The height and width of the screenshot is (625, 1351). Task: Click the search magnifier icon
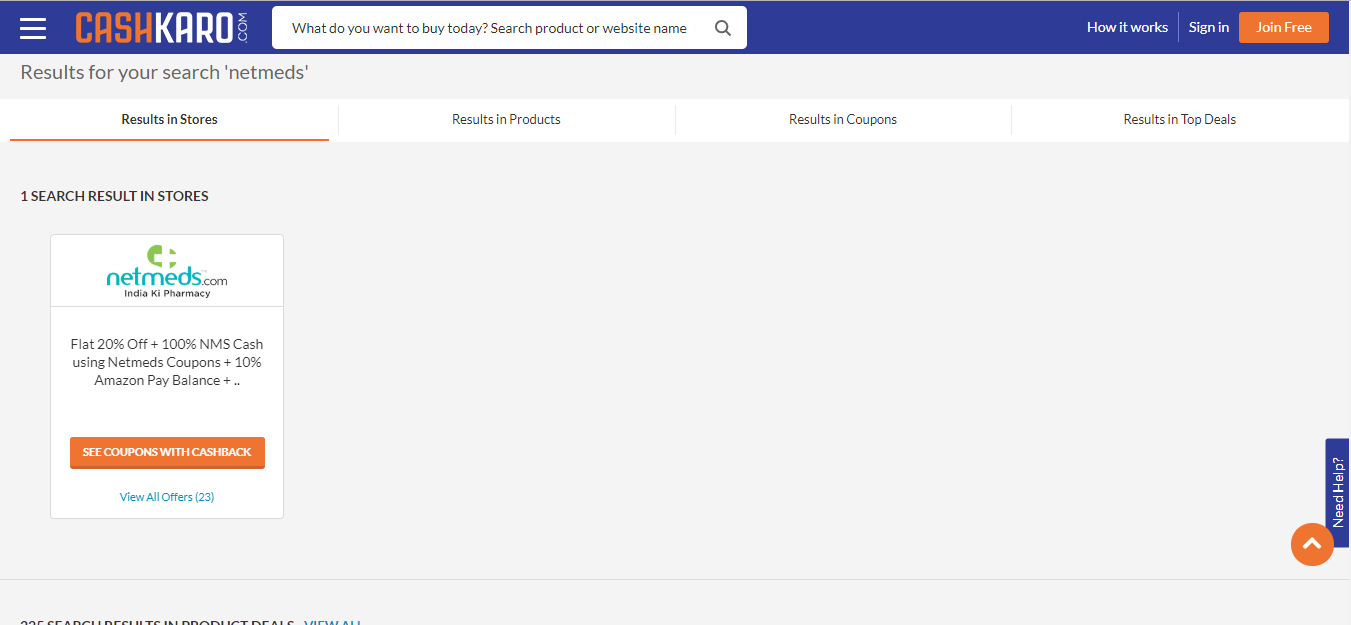coord(723,28)
